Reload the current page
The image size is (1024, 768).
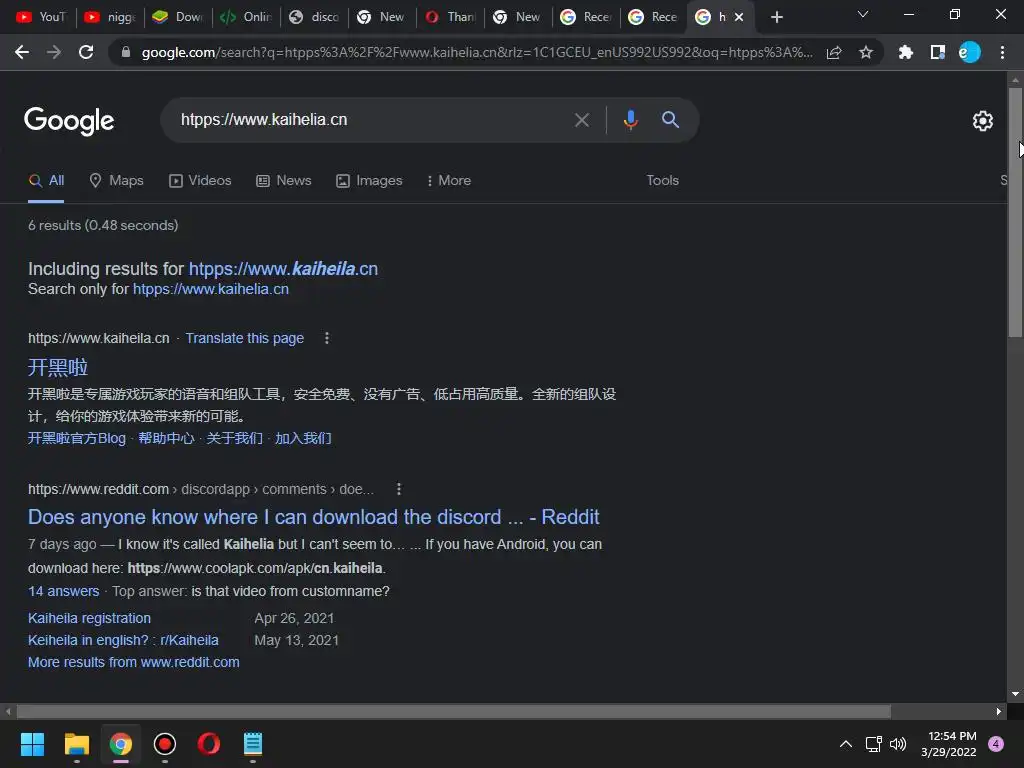tap(86, 52)
